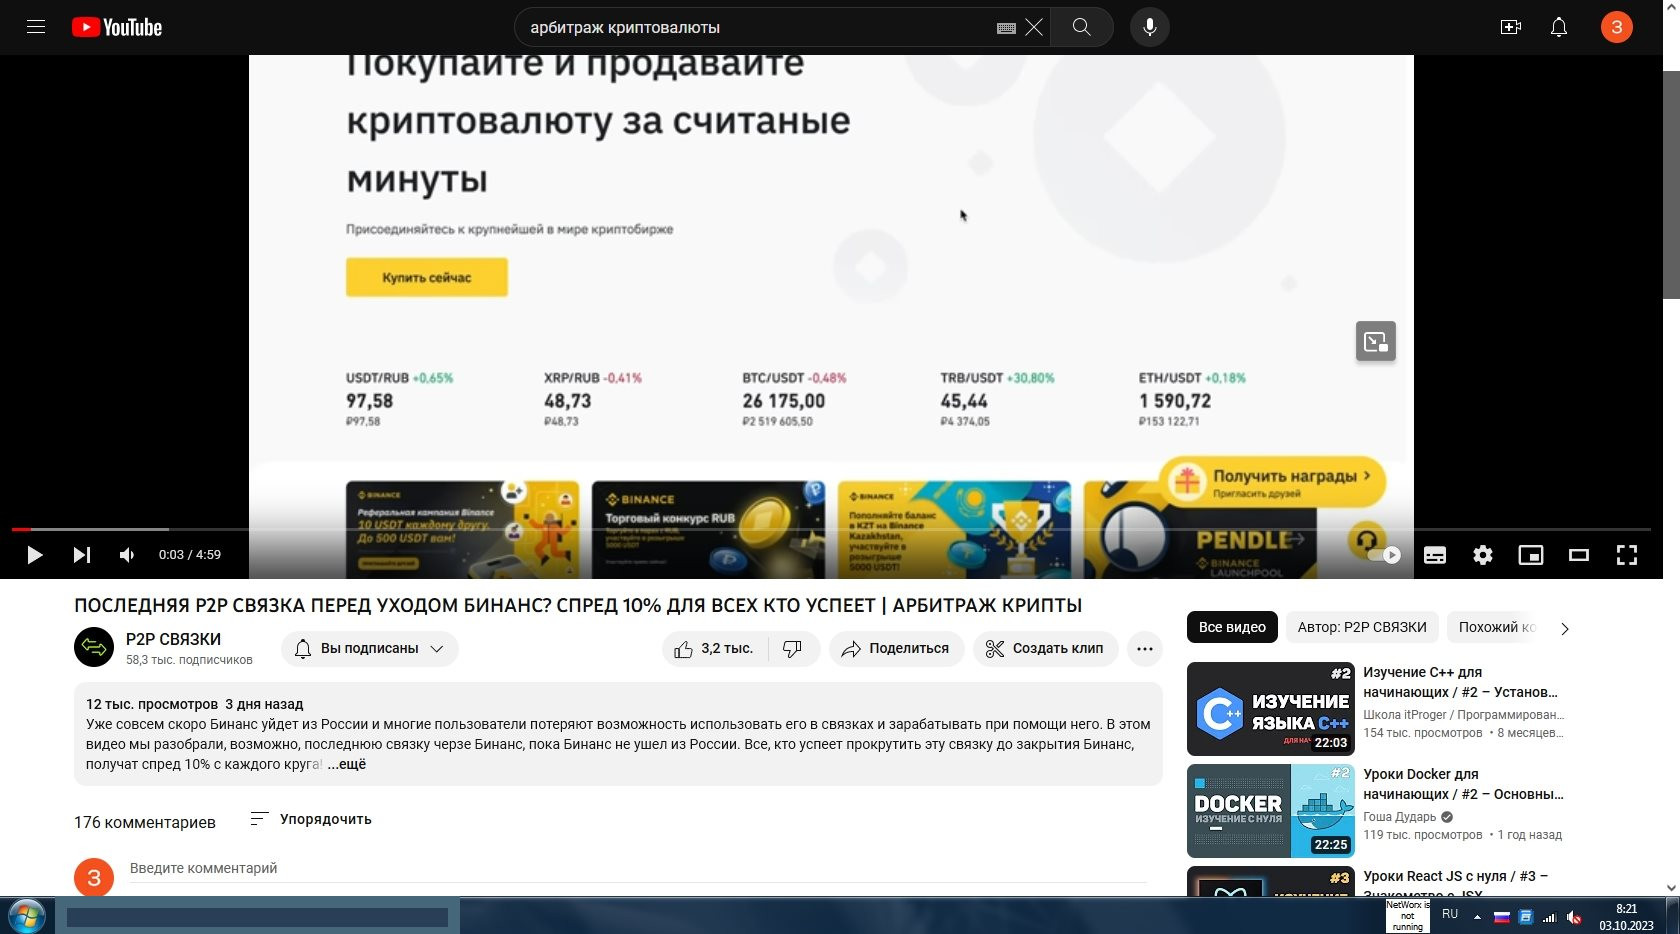The height and width of the screenshot is (934, 1680).
Task: Click the Создать клип button
Action: tap(1045, 649)
